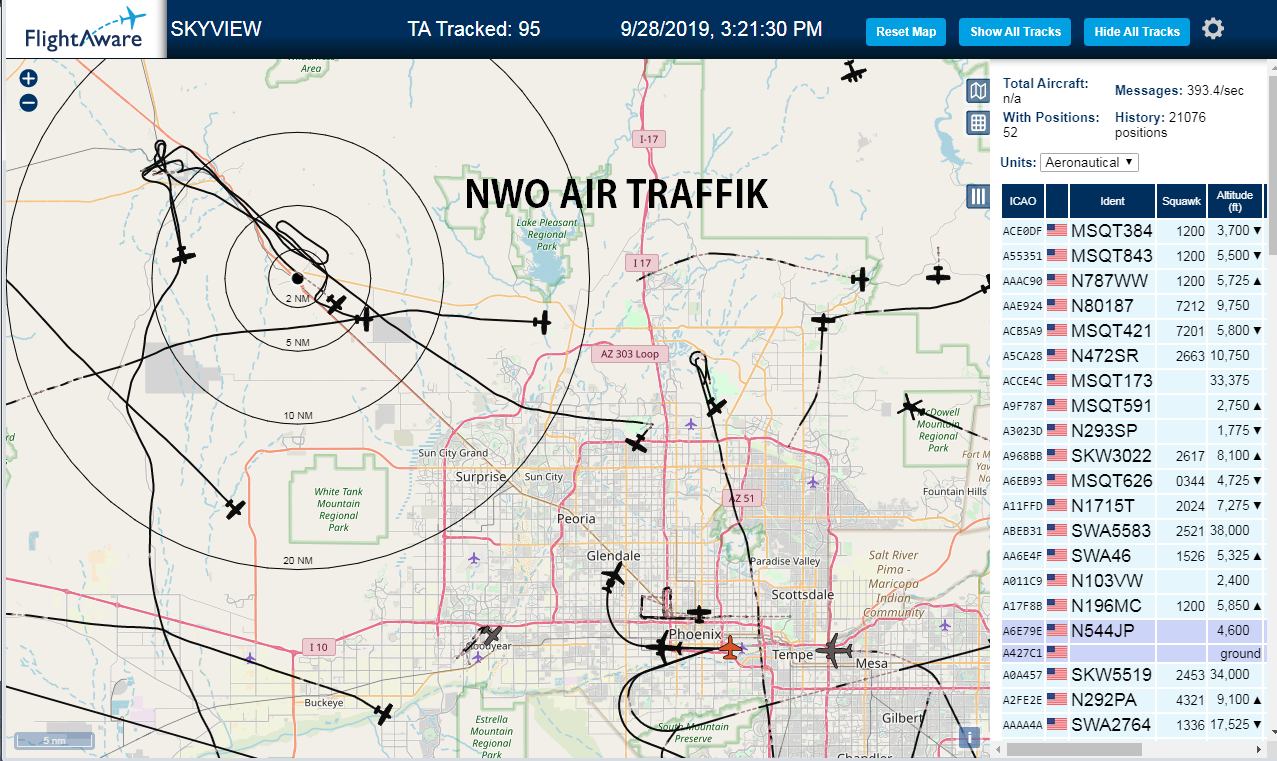
Task: Sort table by Ident column header
Action: [1112, 201]
